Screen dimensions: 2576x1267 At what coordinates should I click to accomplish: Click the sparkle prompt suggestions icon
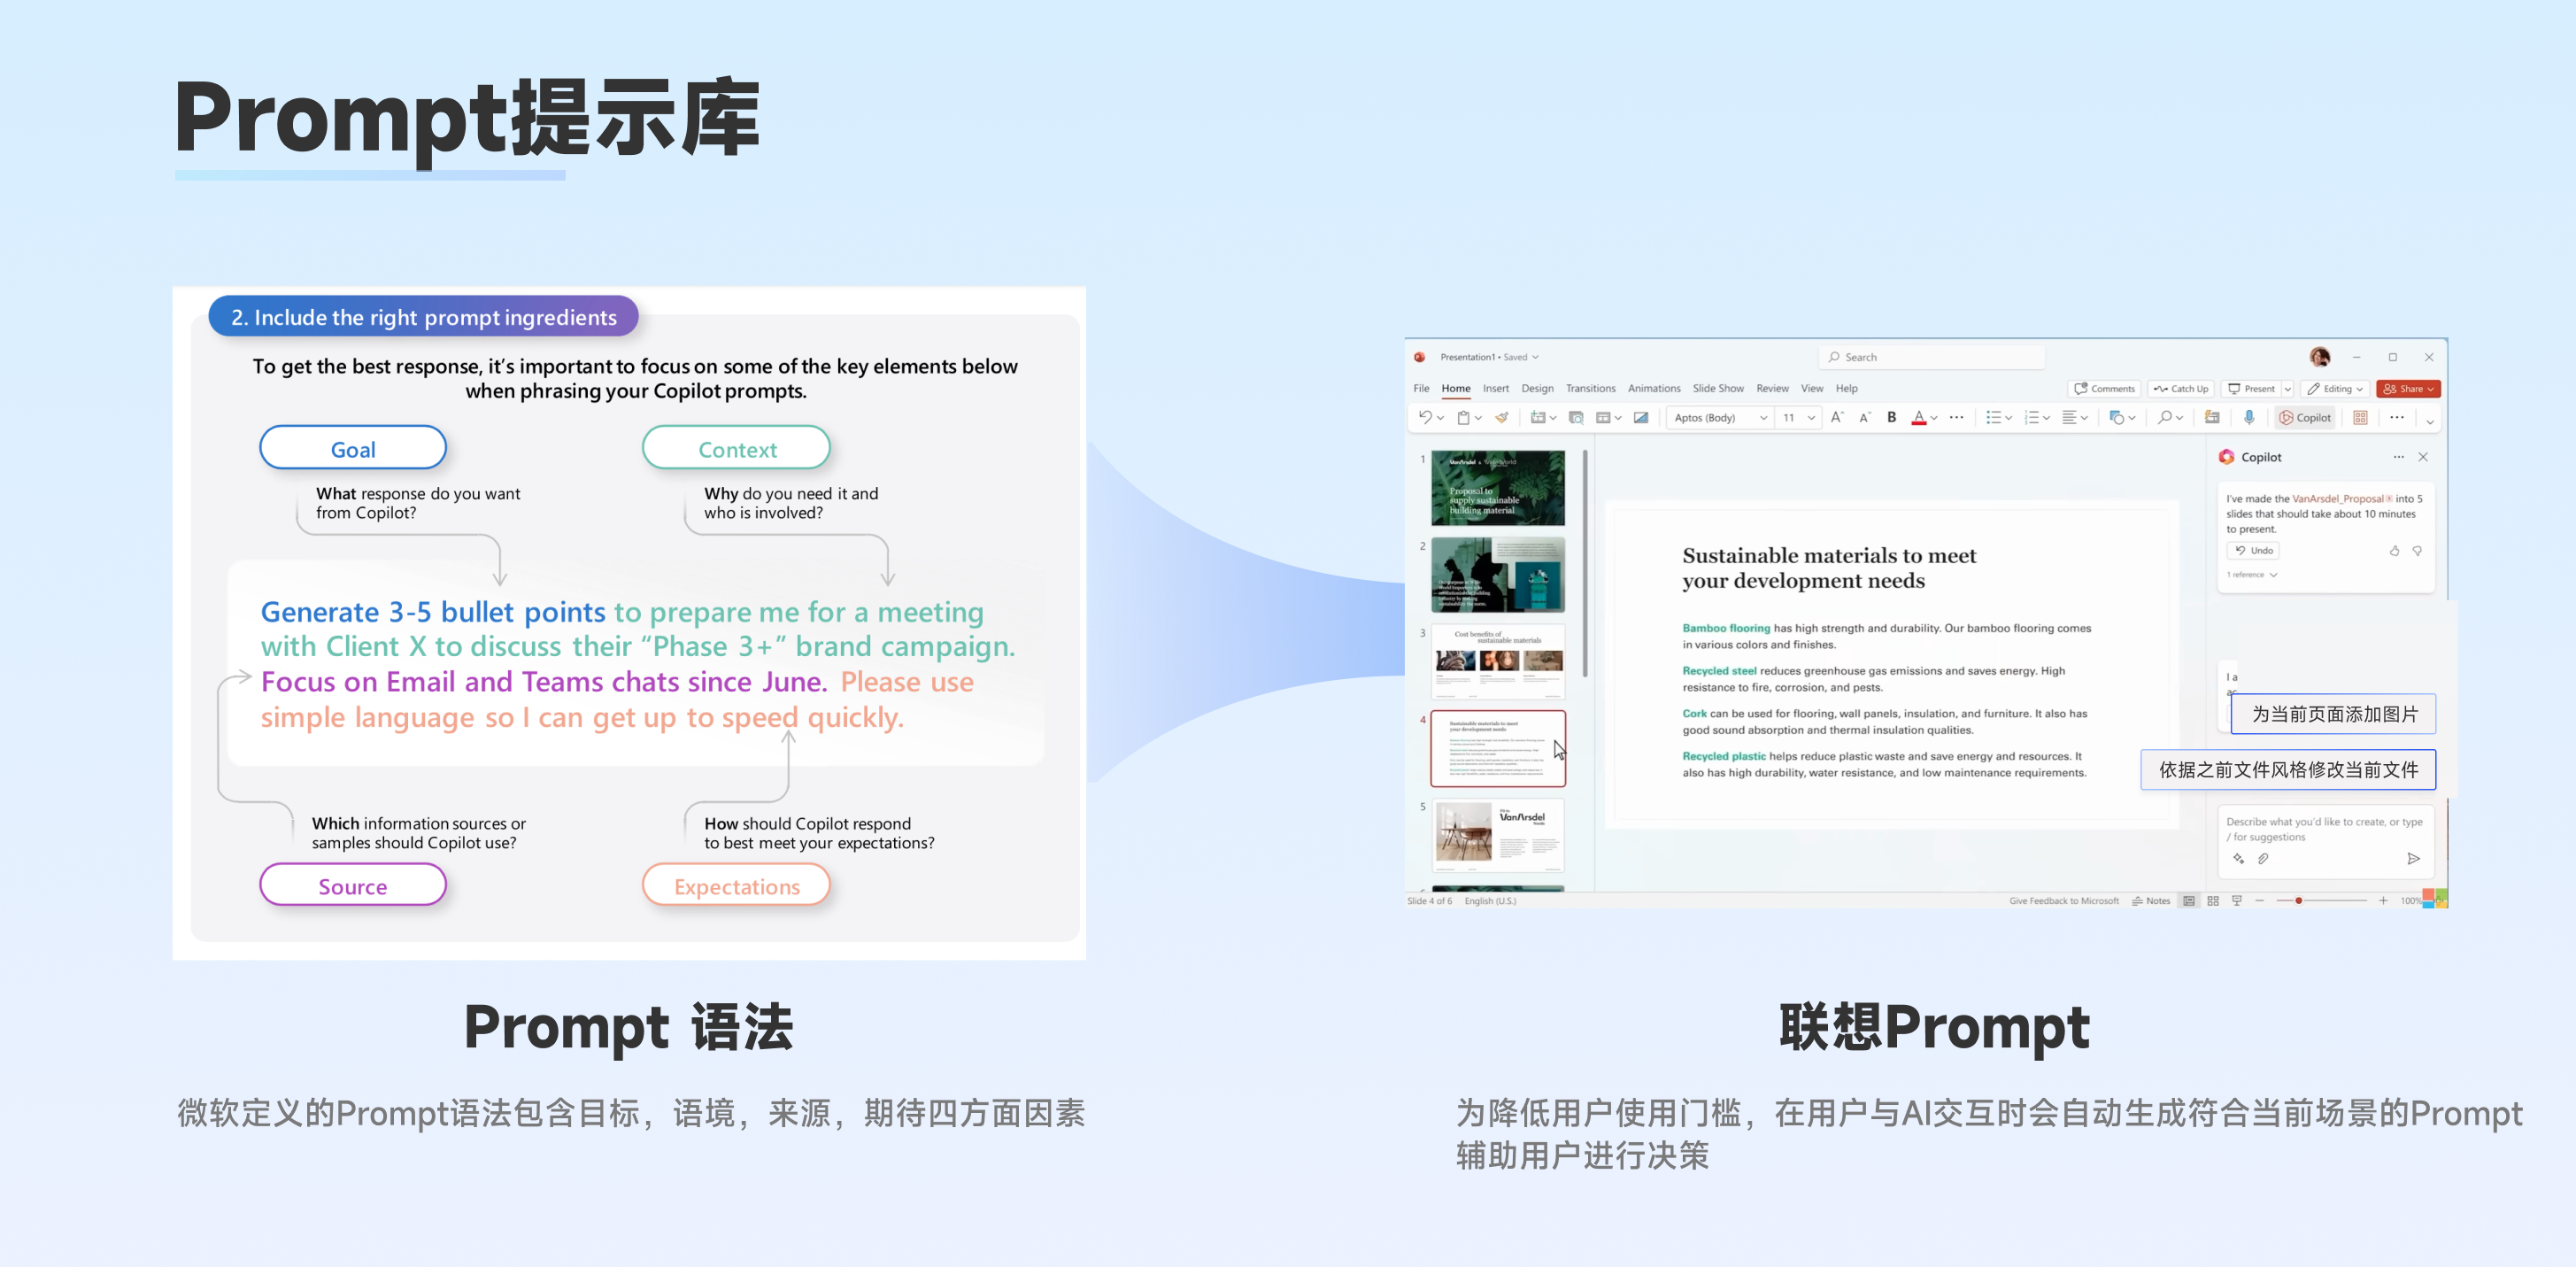click(x=2238, y=858)
